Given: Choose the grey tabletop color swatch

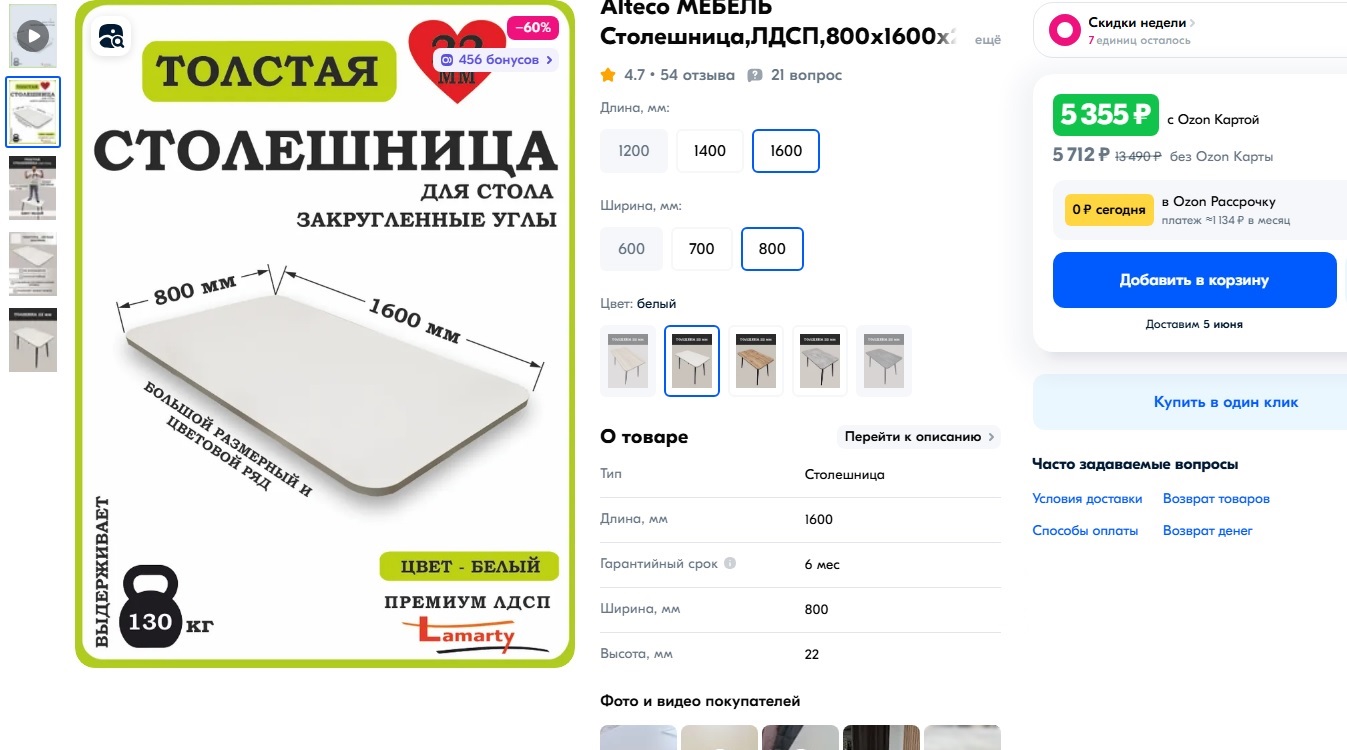Looking at the screenshot, I should click(884, 361).
